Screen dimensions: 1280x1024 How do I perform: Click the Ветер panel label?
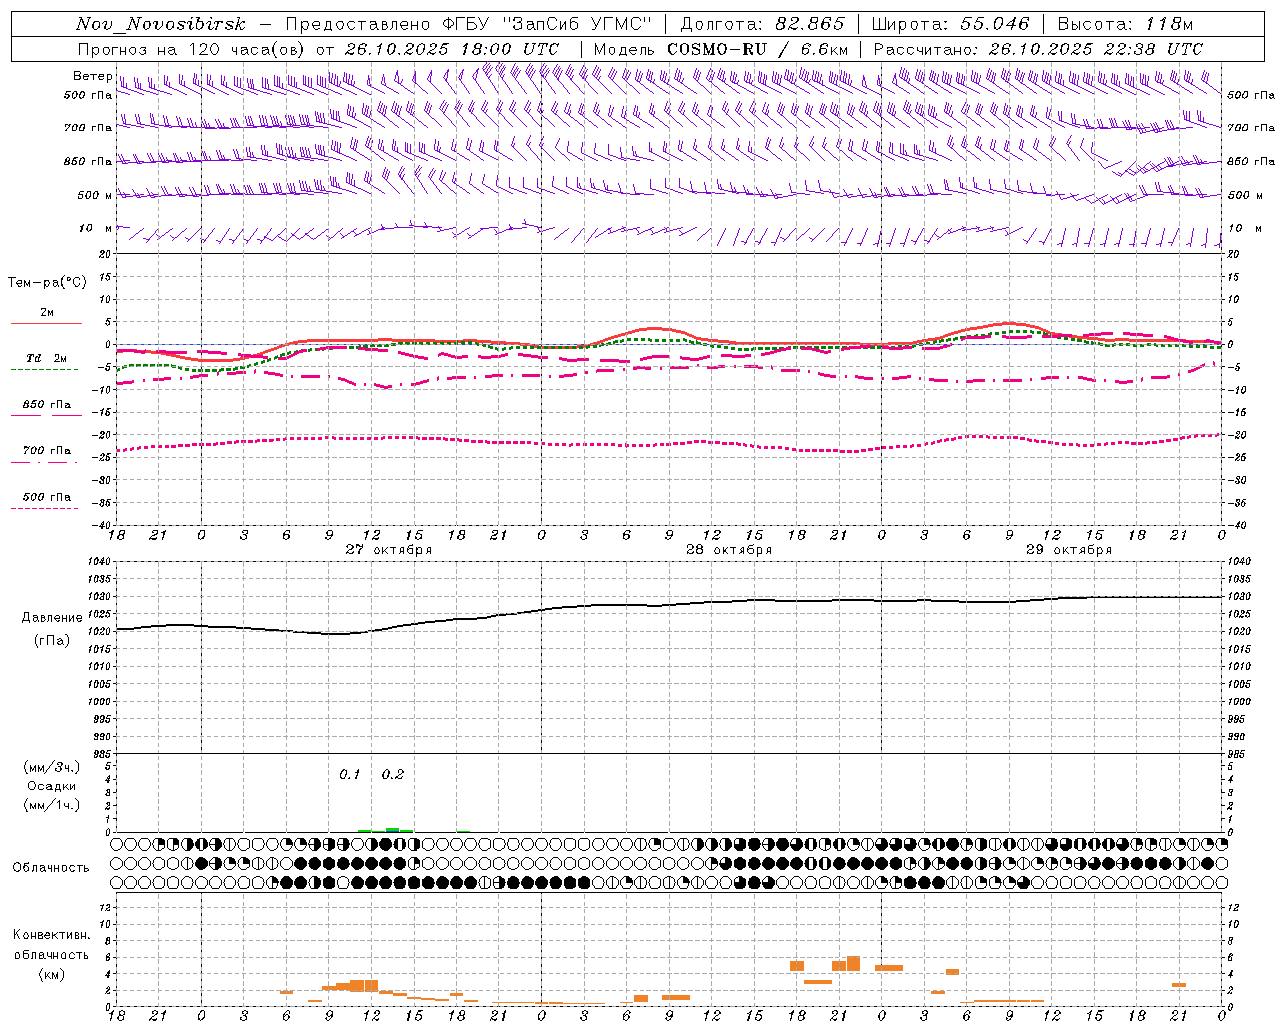[93, 76]
